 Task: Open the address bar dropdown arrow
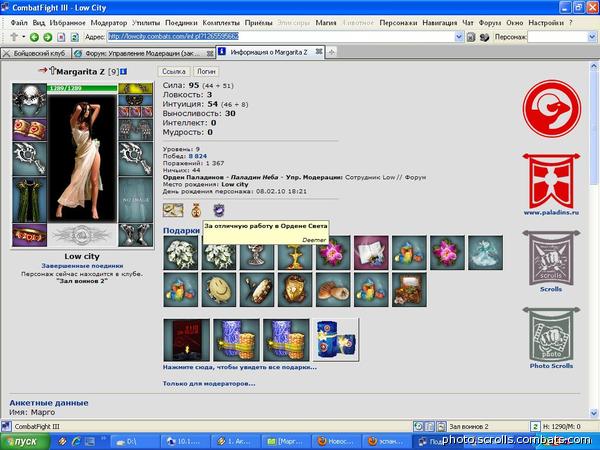459,37
